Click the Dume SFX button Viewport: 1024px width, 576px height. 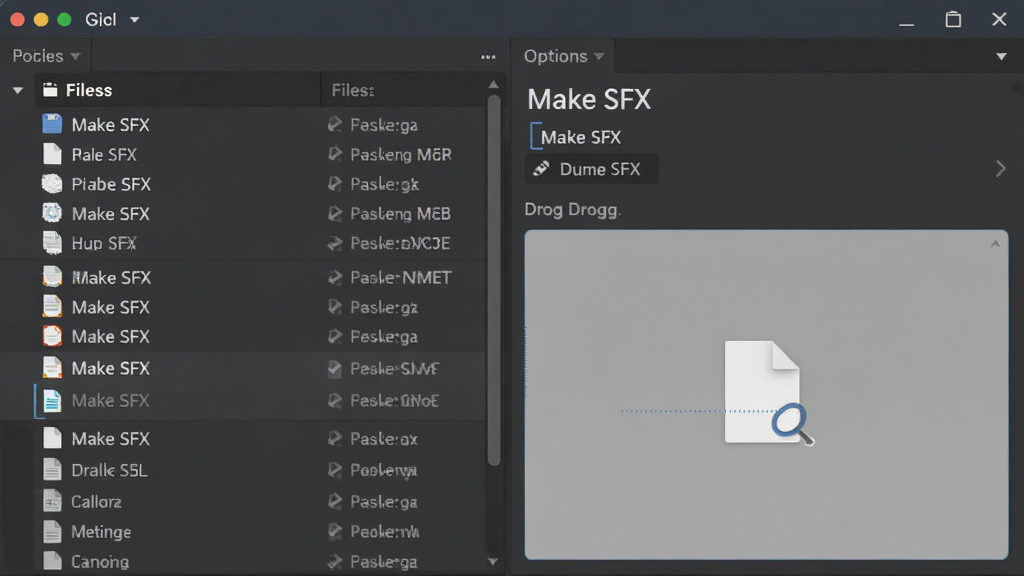pos(592,169)
